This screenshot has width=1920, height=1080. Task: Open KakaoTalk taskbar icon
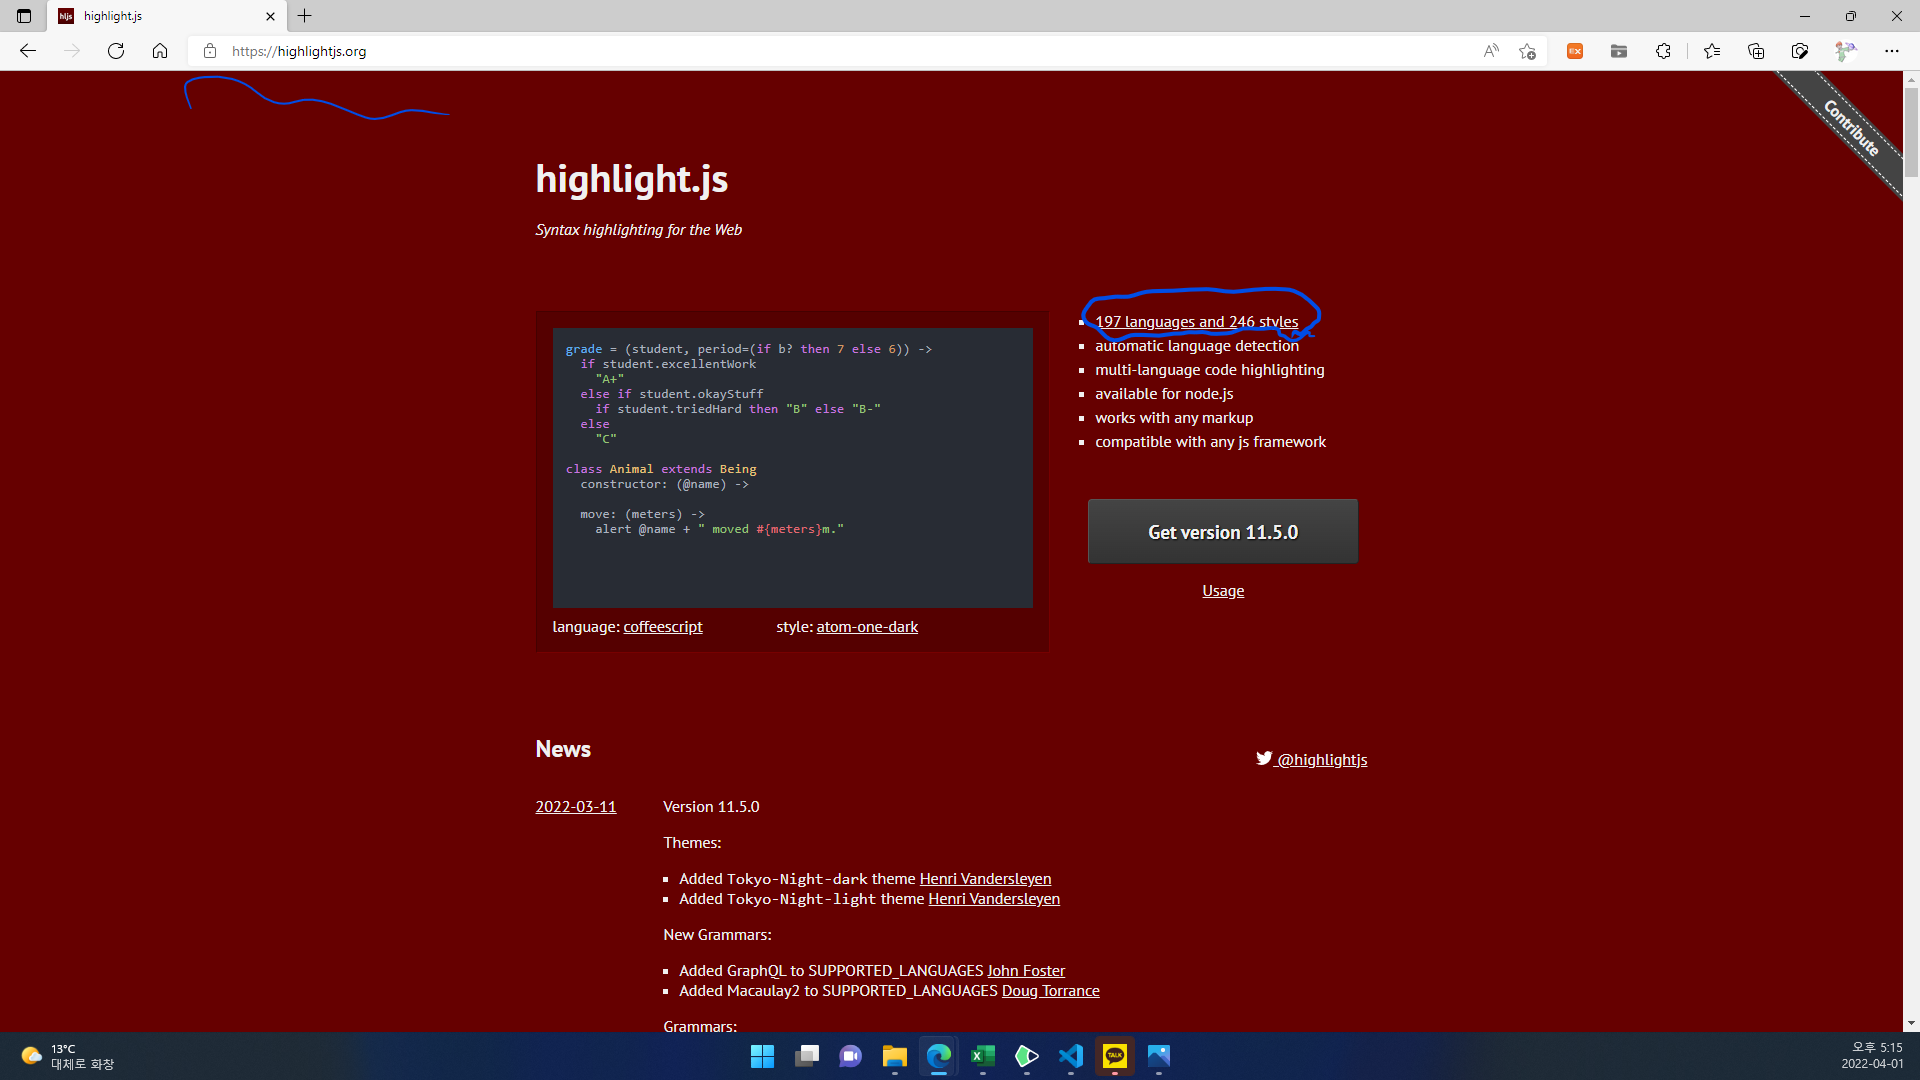[x=1114, y=1056]
